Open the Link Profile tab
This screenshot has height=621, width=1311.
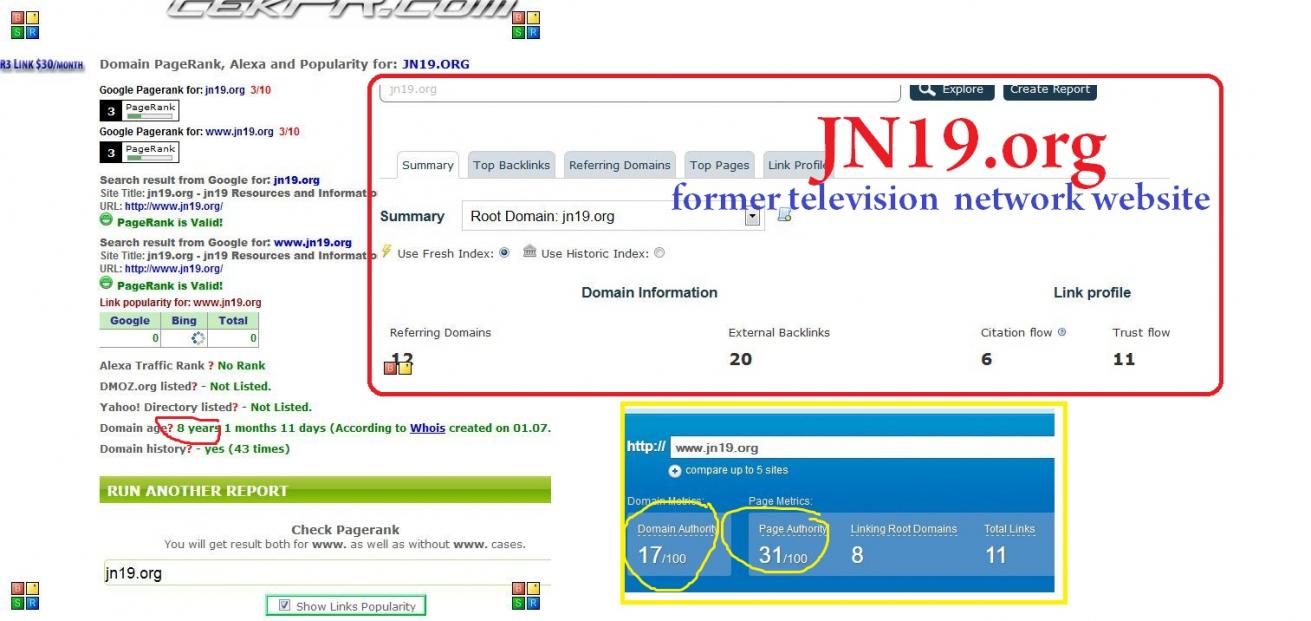tap(797, 165)
